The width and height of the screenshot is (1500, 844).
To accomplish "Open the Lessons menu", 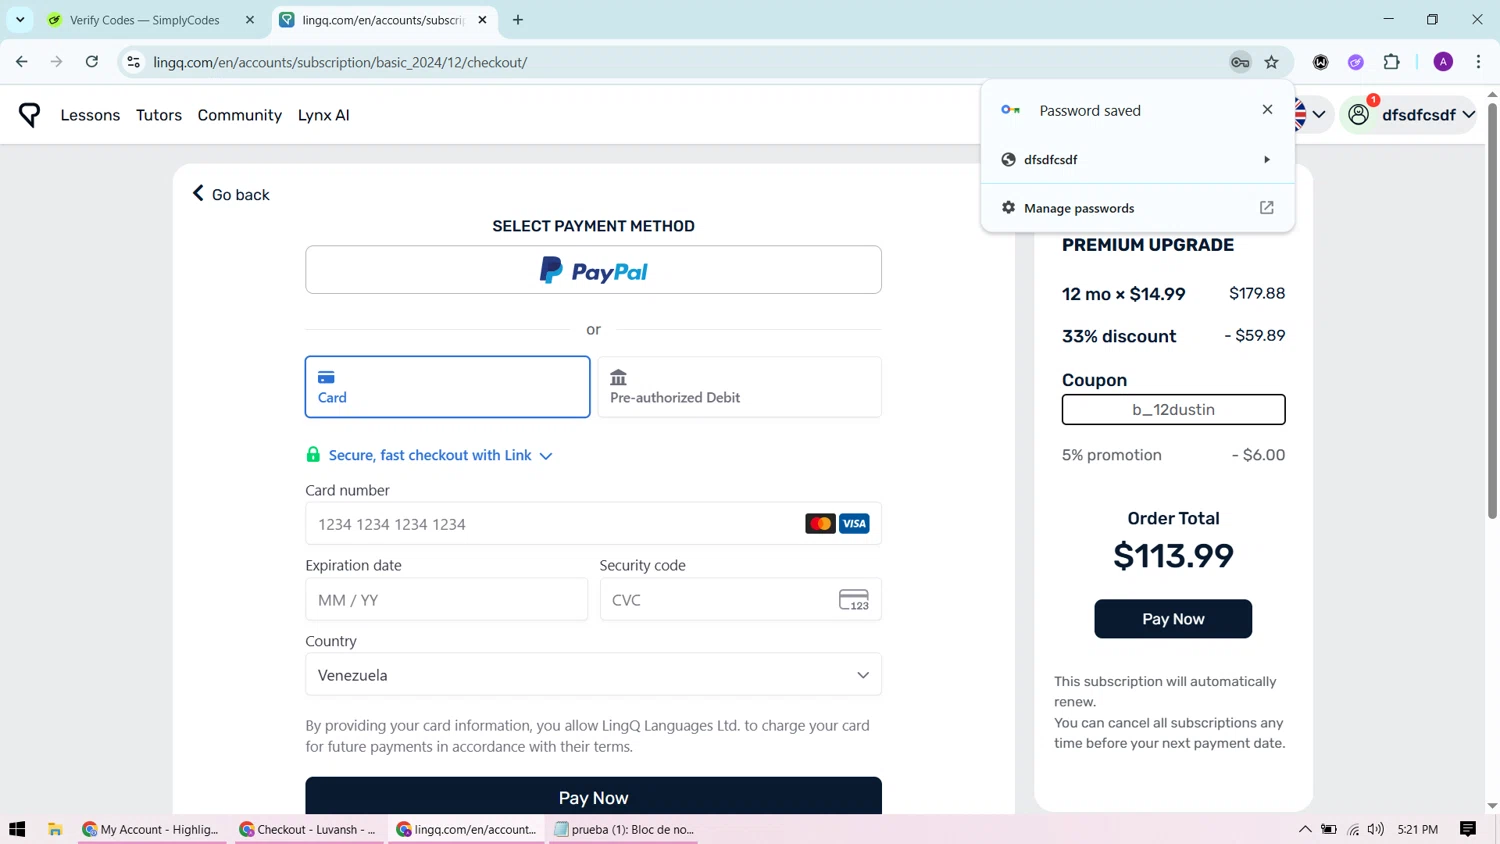I will click(90, 115).
